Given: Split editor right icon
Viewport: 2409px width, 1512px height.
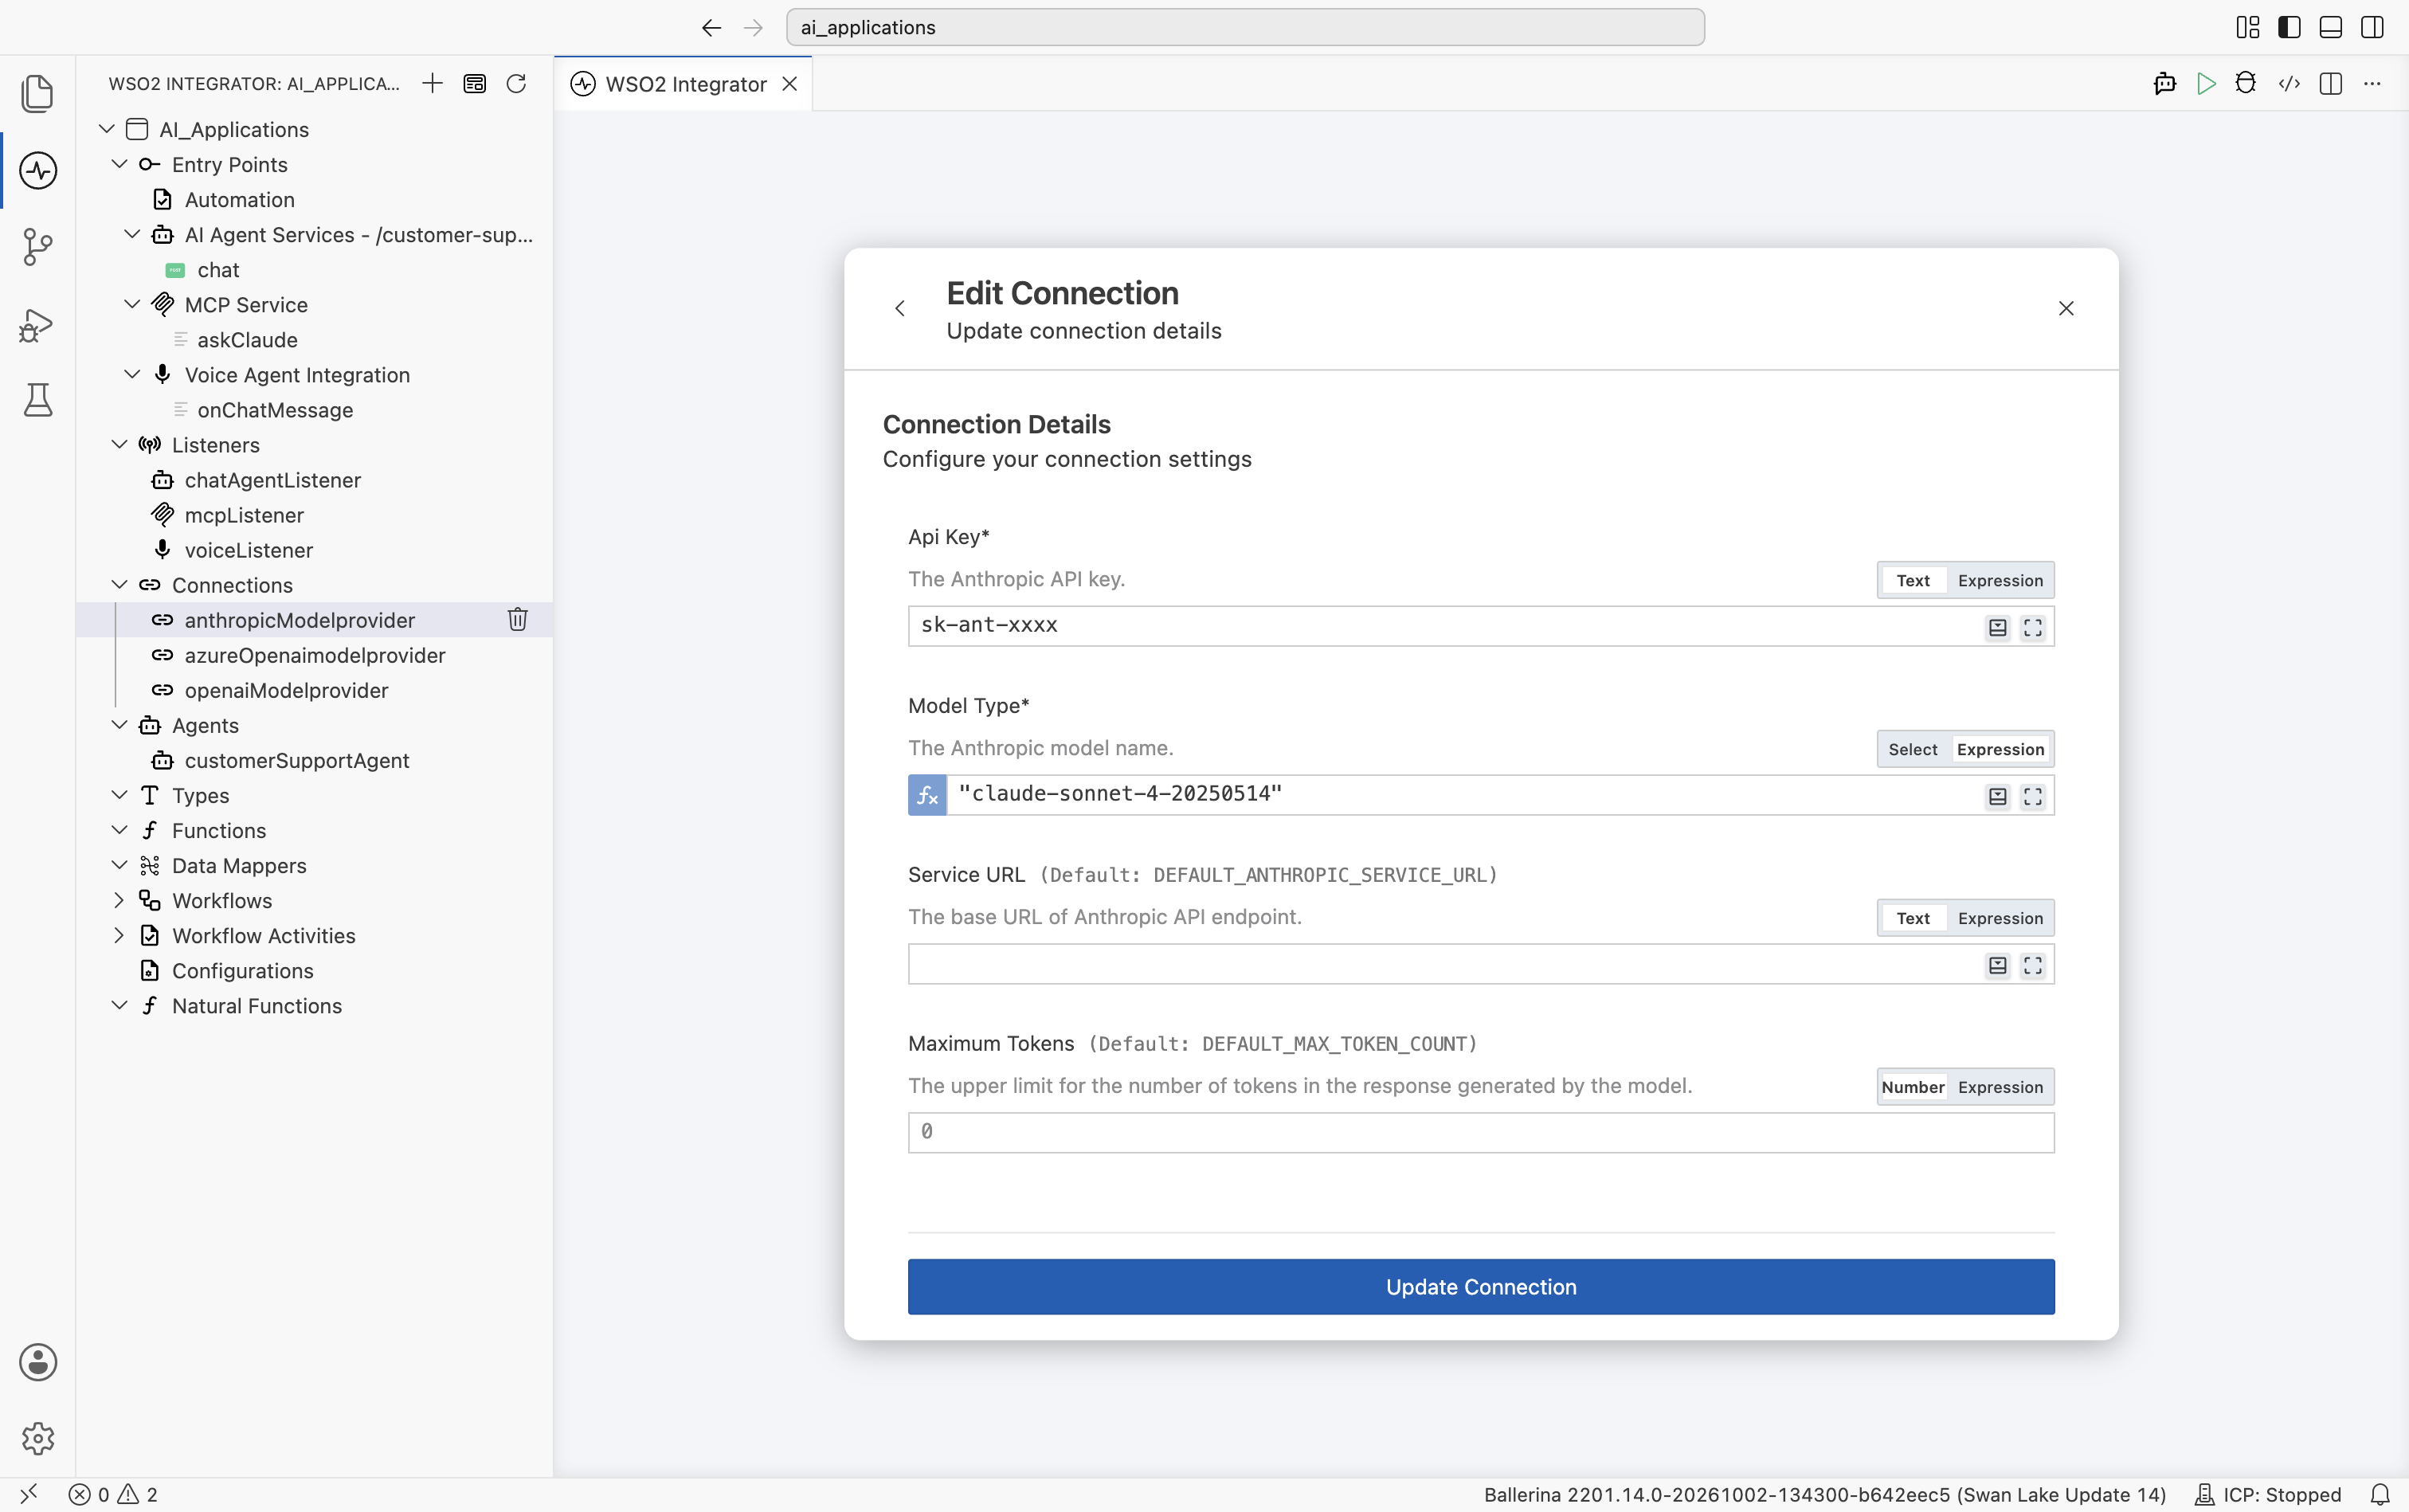Looking at the screenshot, I should point(2331,83).
